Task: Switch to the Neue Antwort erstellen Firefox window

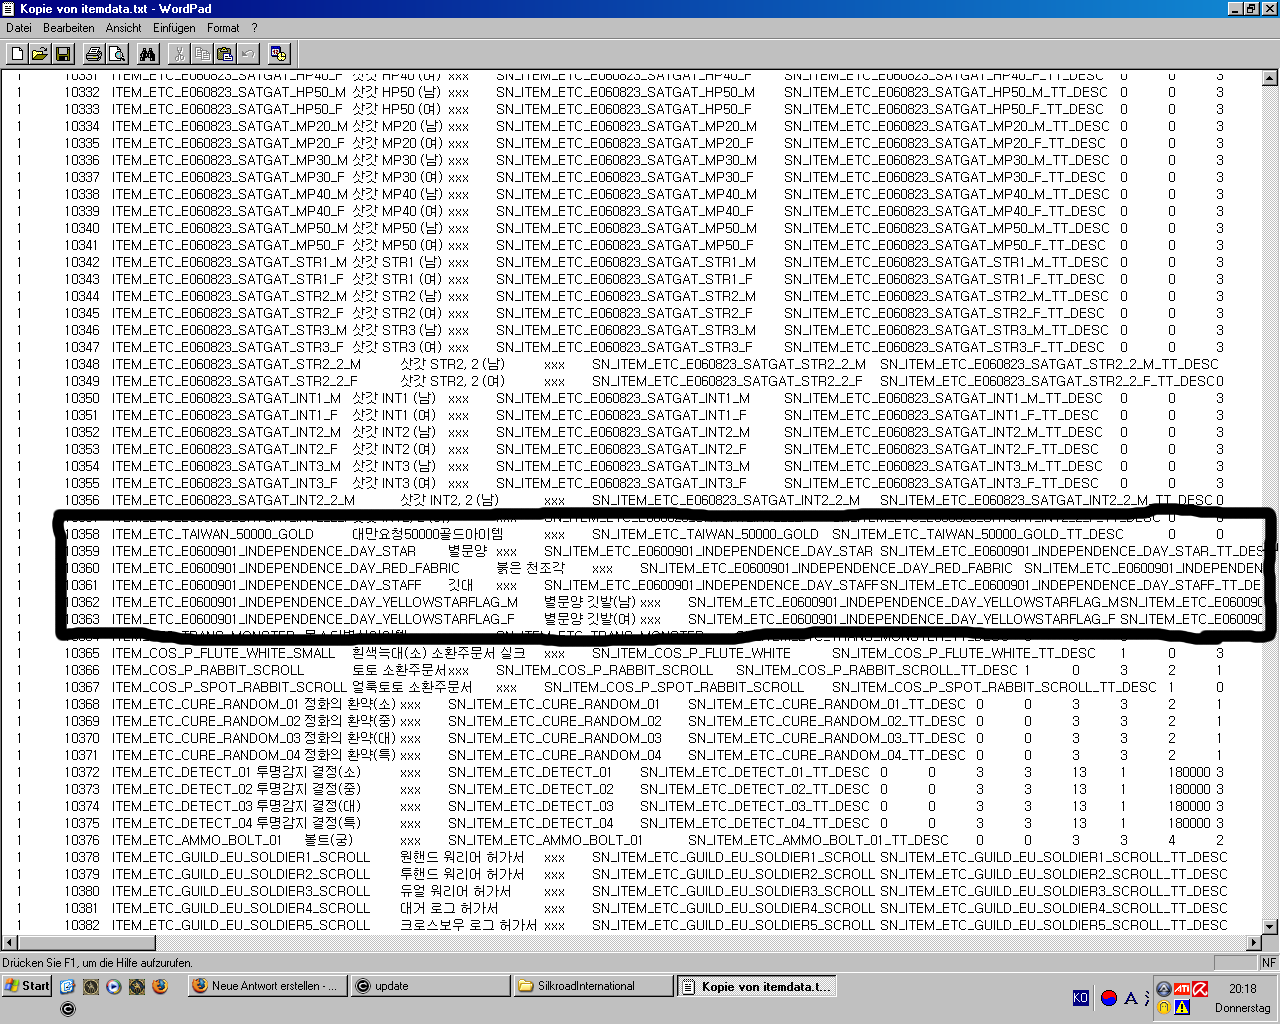Action: 267,986
